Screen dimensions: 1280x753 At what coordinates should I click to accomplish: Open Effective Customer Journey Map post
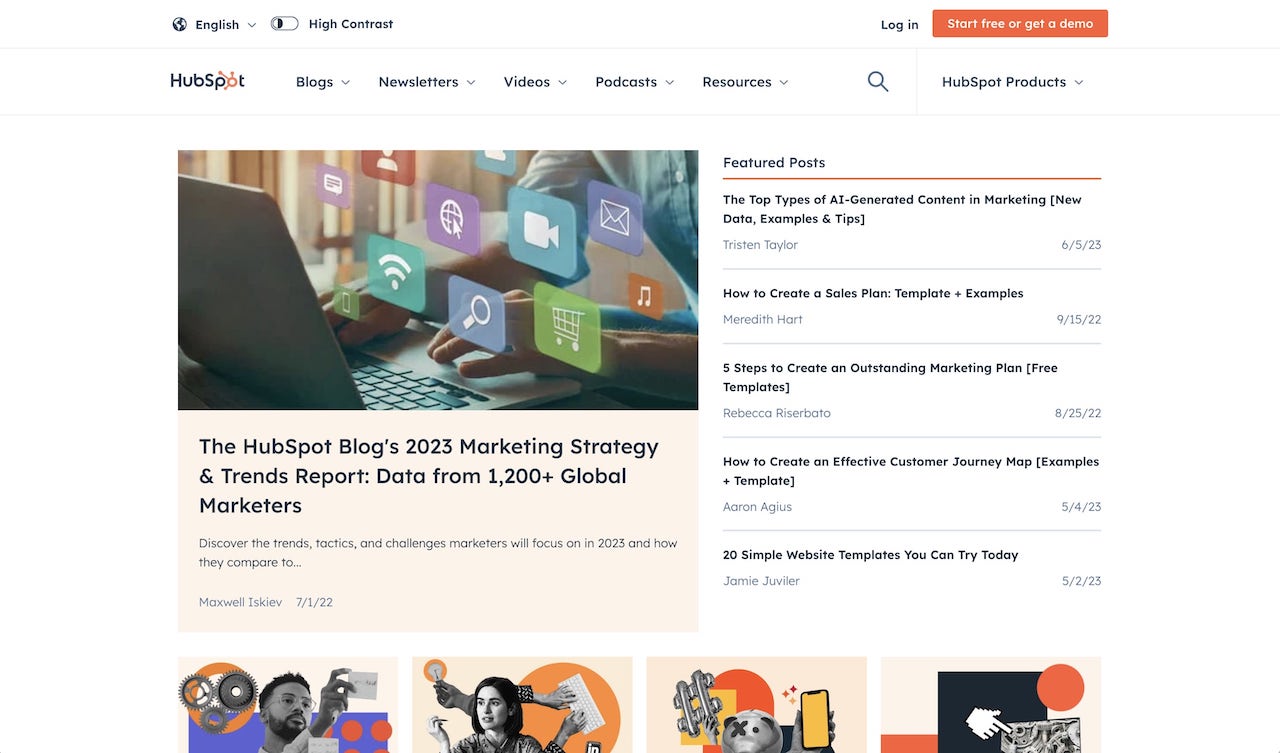[911, 471]
